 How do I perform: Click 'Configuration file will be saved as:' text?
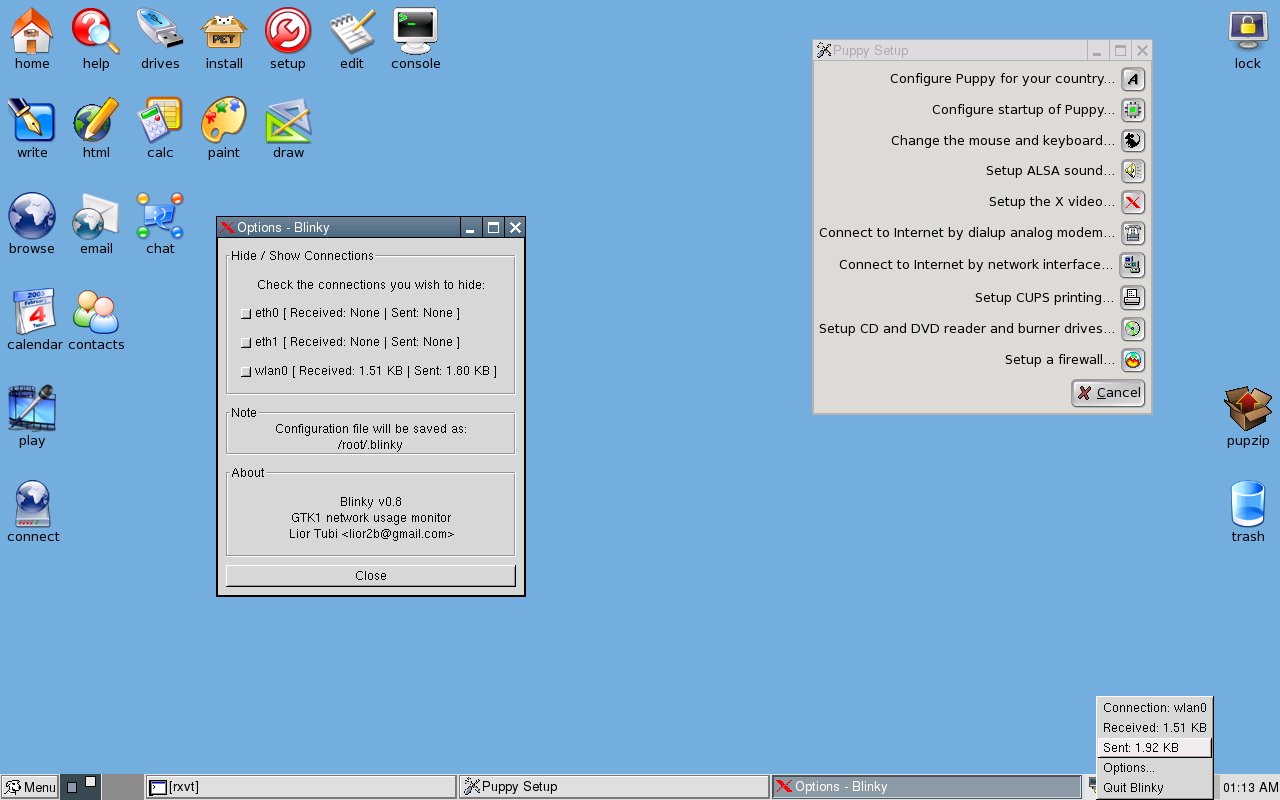(371, 429)
